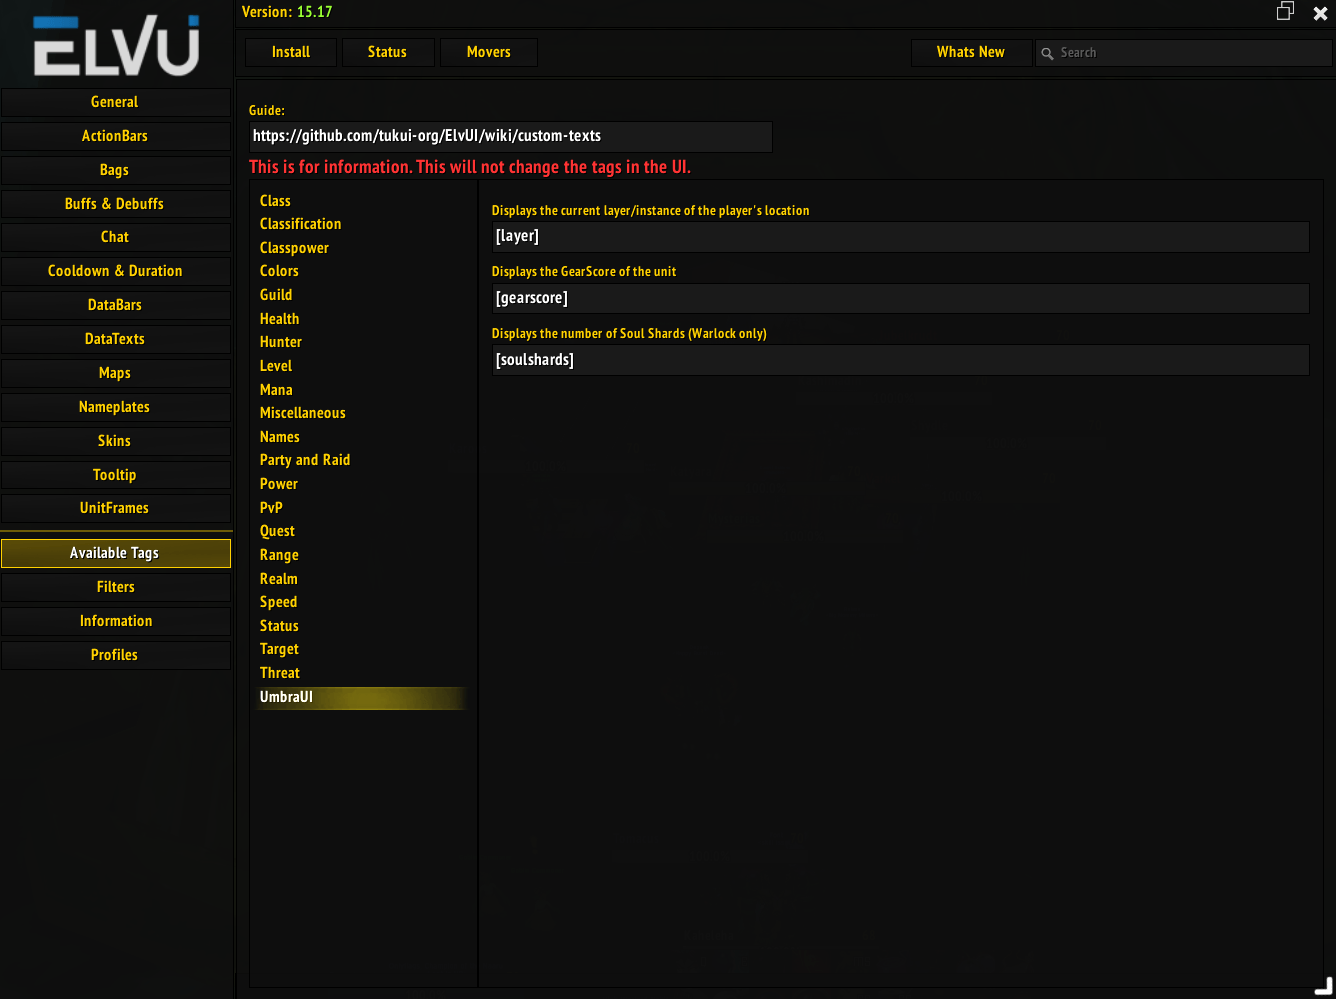The image size is (1336, 999).
Task: Go to DataTexts settings
Action: click(x=115, y=339)
